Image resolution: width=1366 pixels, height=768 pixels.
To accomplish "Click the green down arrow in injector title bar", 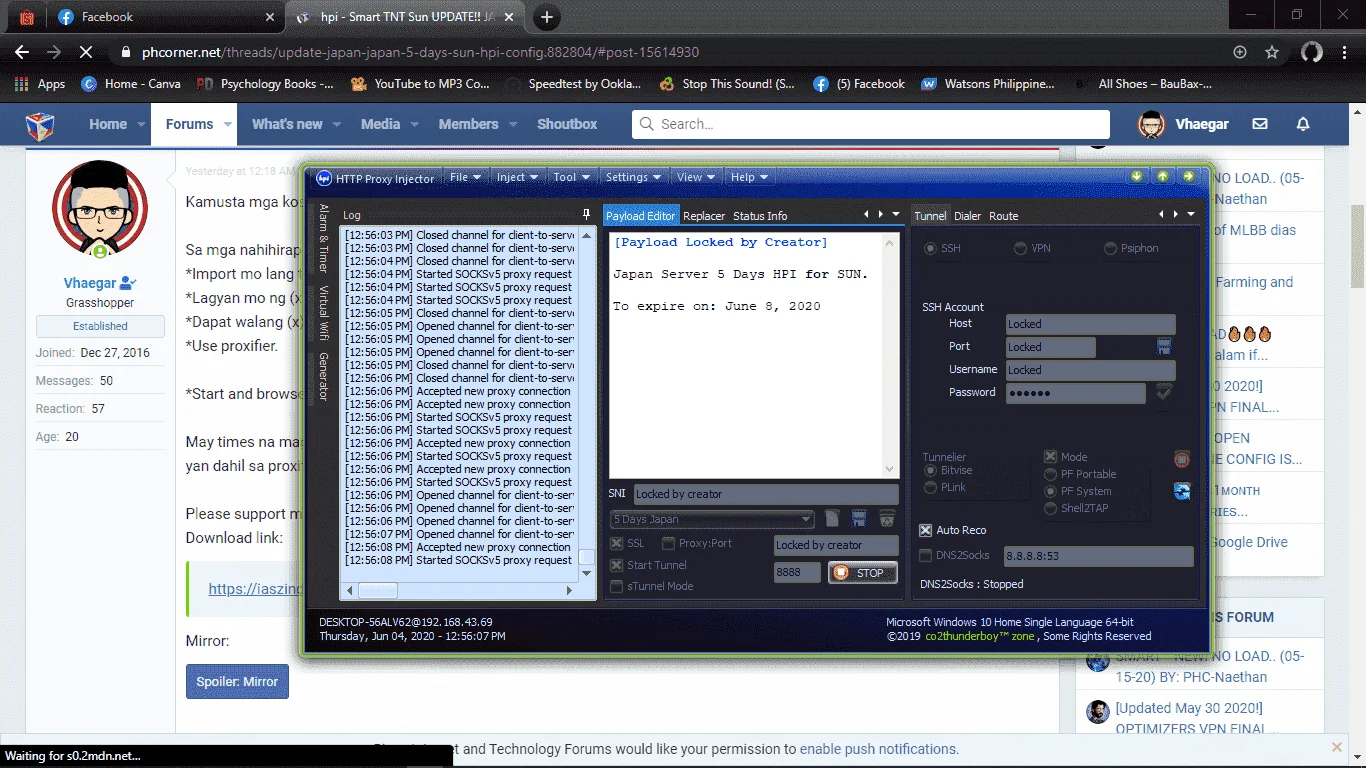I will (x=1137, y=176).
